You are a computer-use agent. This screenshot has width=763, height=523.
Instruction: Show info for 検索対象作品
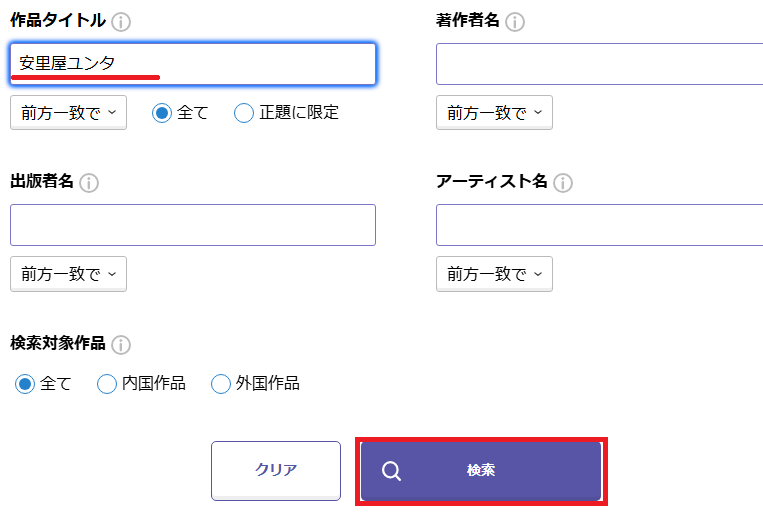coord(121,344)
